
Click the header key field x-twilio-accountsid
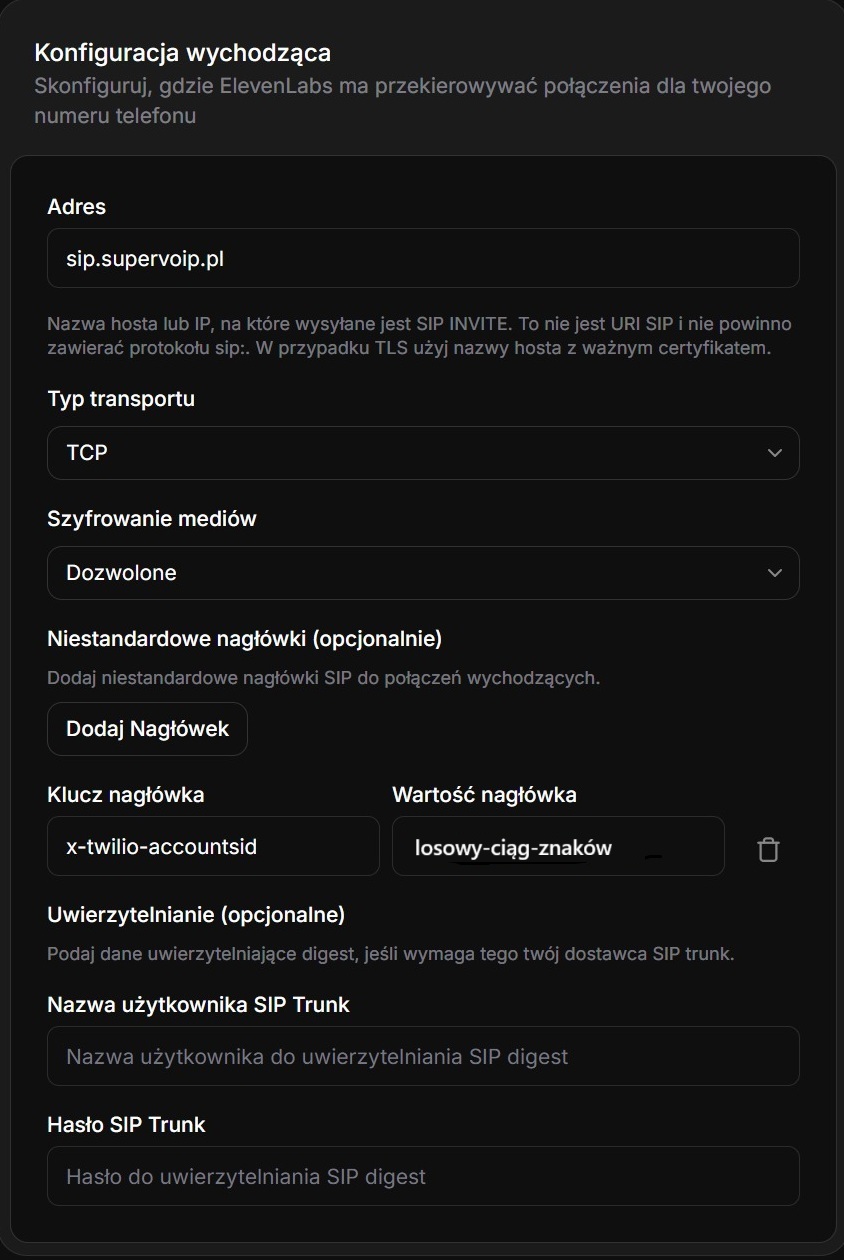(213, 847)
